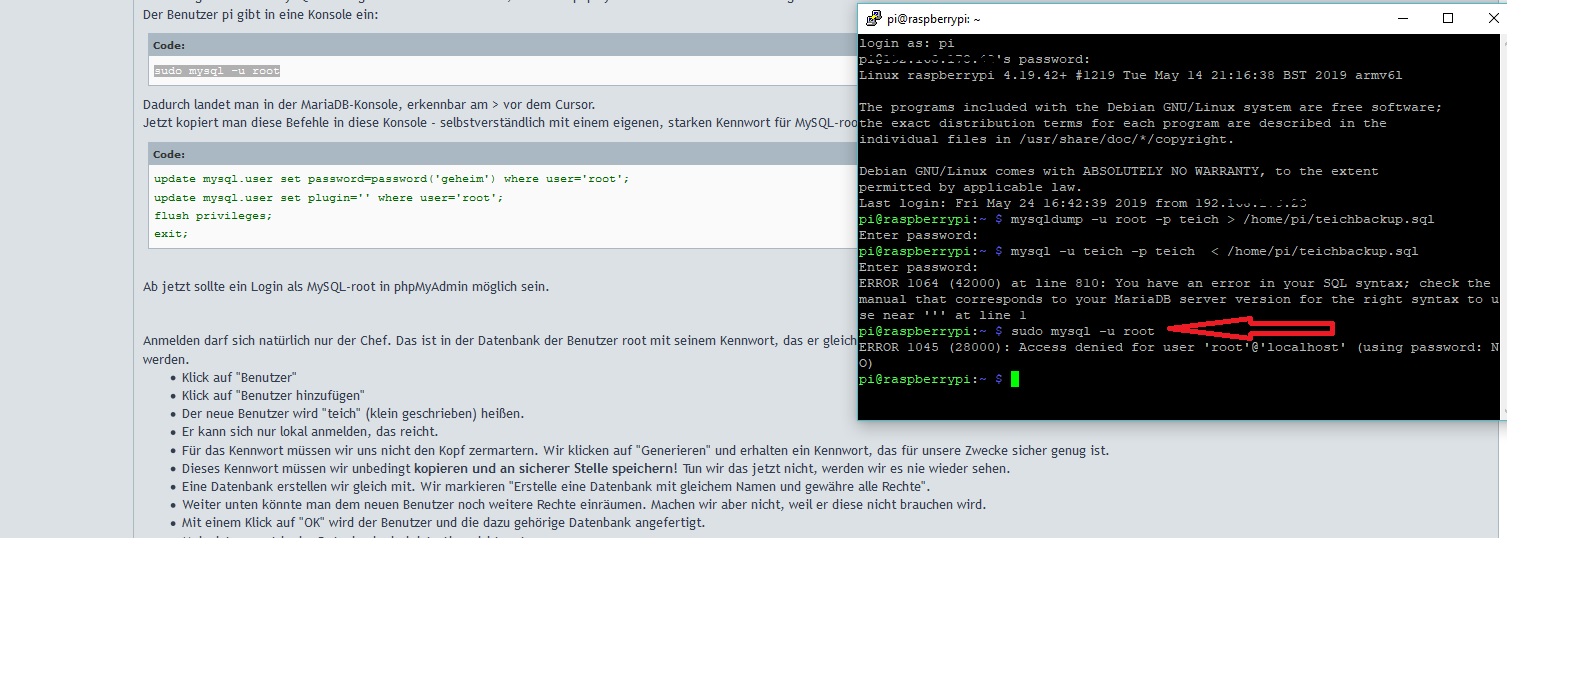Minimize the pi@raspberrypi terminal window

(1402, 18)
